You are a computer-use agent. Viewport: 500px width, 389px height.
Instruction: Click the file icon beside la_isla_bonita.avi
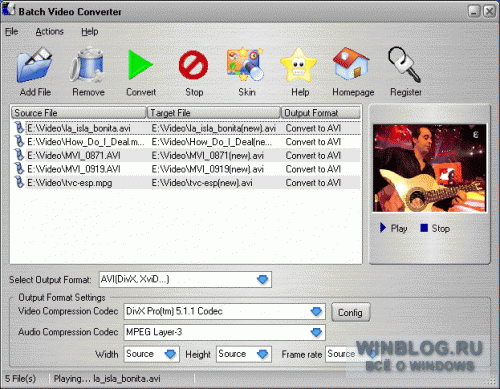coord(19,128)
